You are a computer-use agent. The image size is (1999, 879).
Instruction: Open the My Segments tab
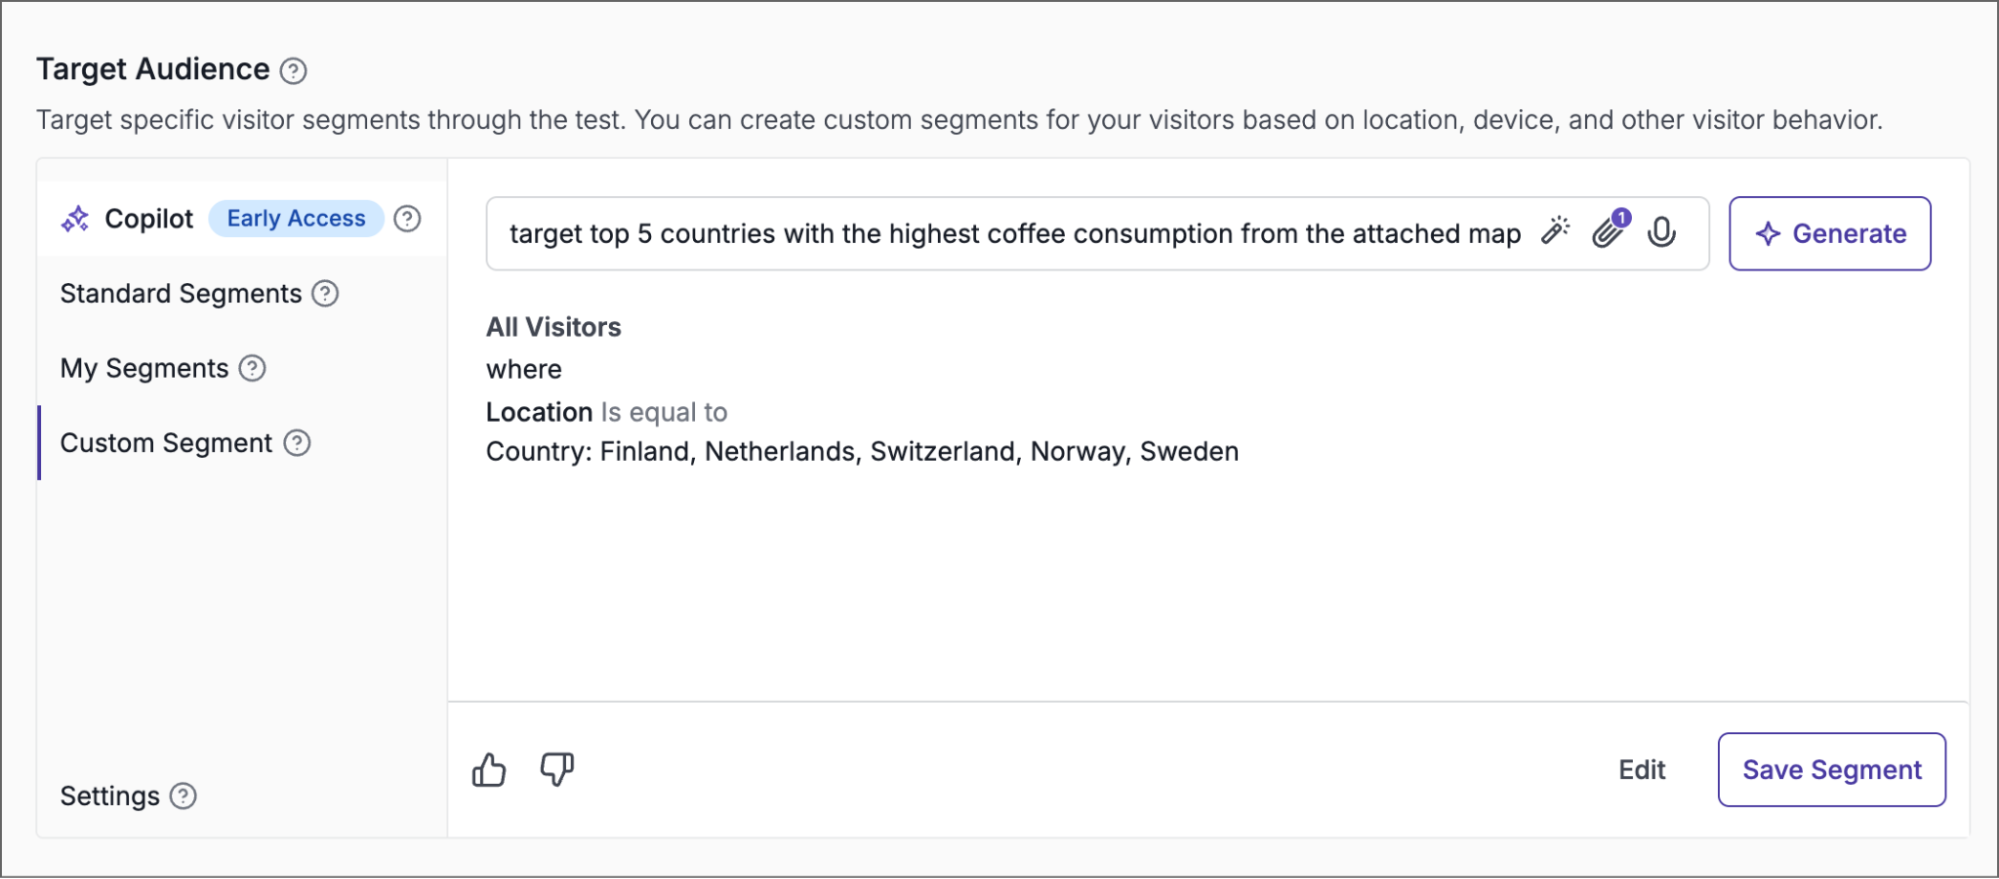(x=144, y=369)
